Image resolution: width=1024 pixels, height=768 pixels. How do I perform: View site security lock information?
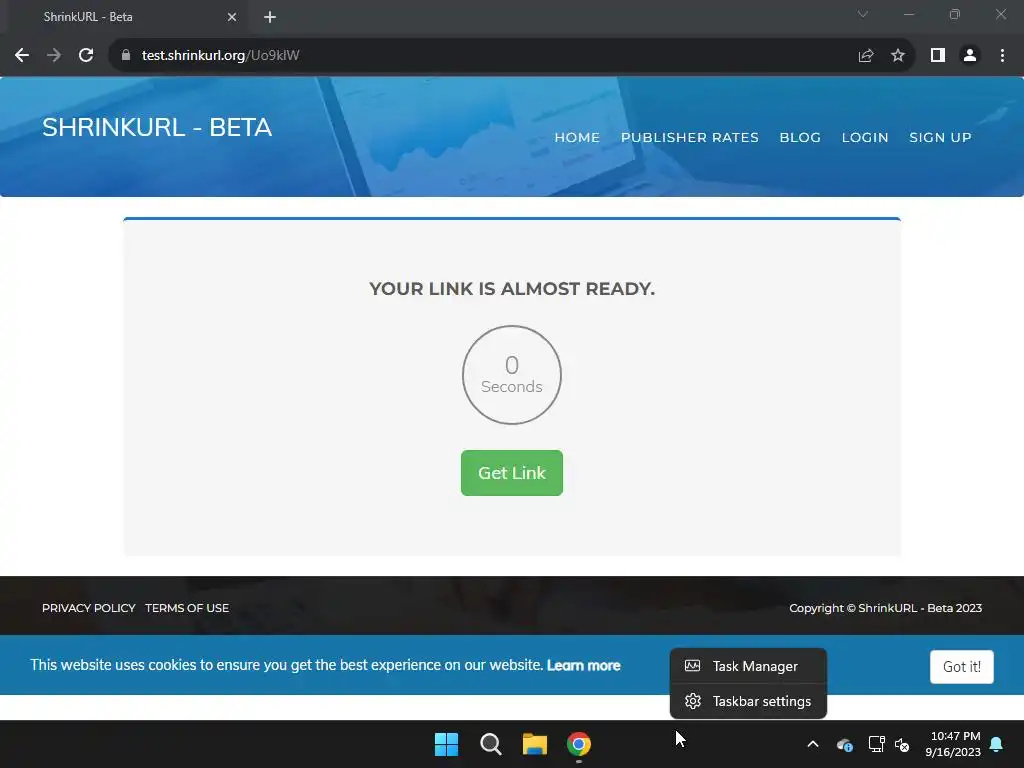coord(126,56)
